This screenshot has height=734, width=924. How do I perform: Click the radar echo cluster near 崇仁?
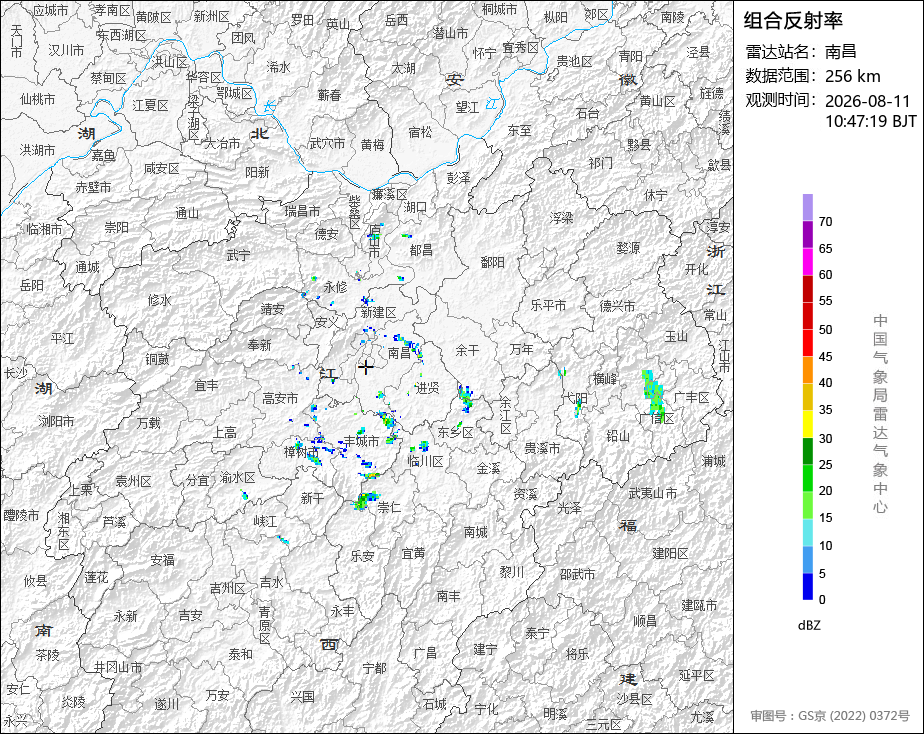coord(365,501)
